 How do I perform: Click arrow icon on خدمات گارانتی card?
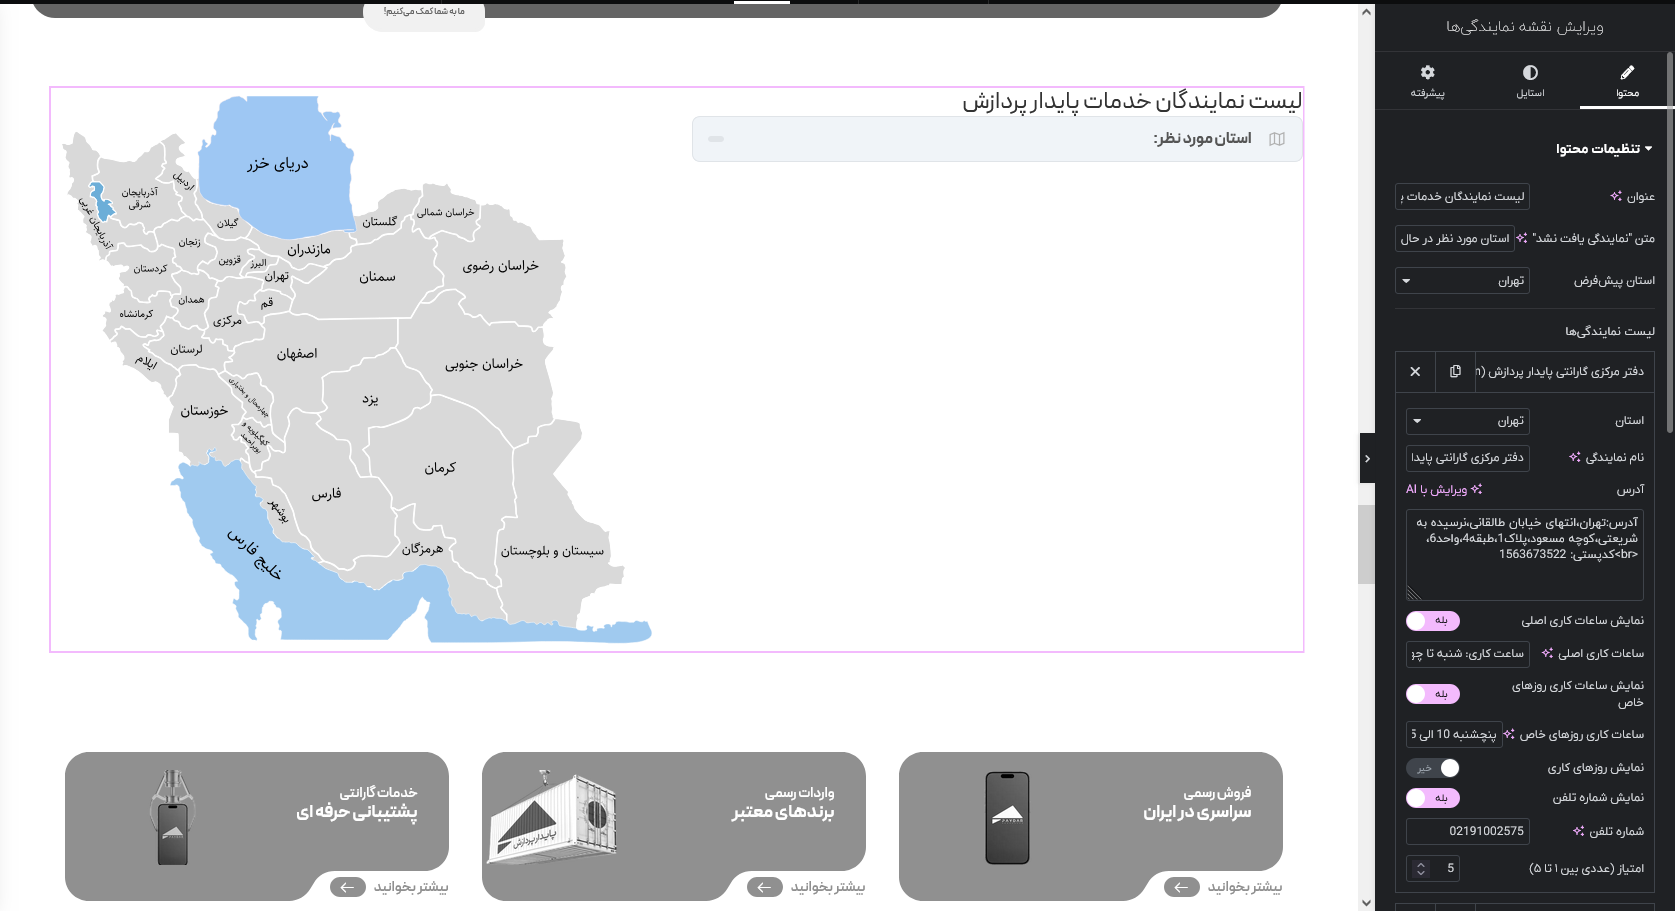click(x=348, y=887)
